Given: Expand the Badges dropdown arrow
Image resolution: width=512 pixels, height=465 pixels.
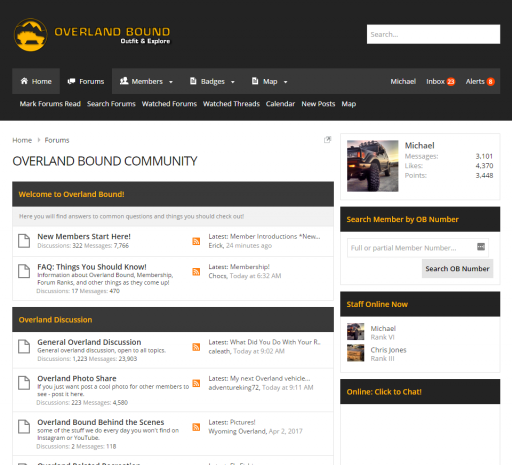Looking at the screenshot, I should (x=233, y=82).
